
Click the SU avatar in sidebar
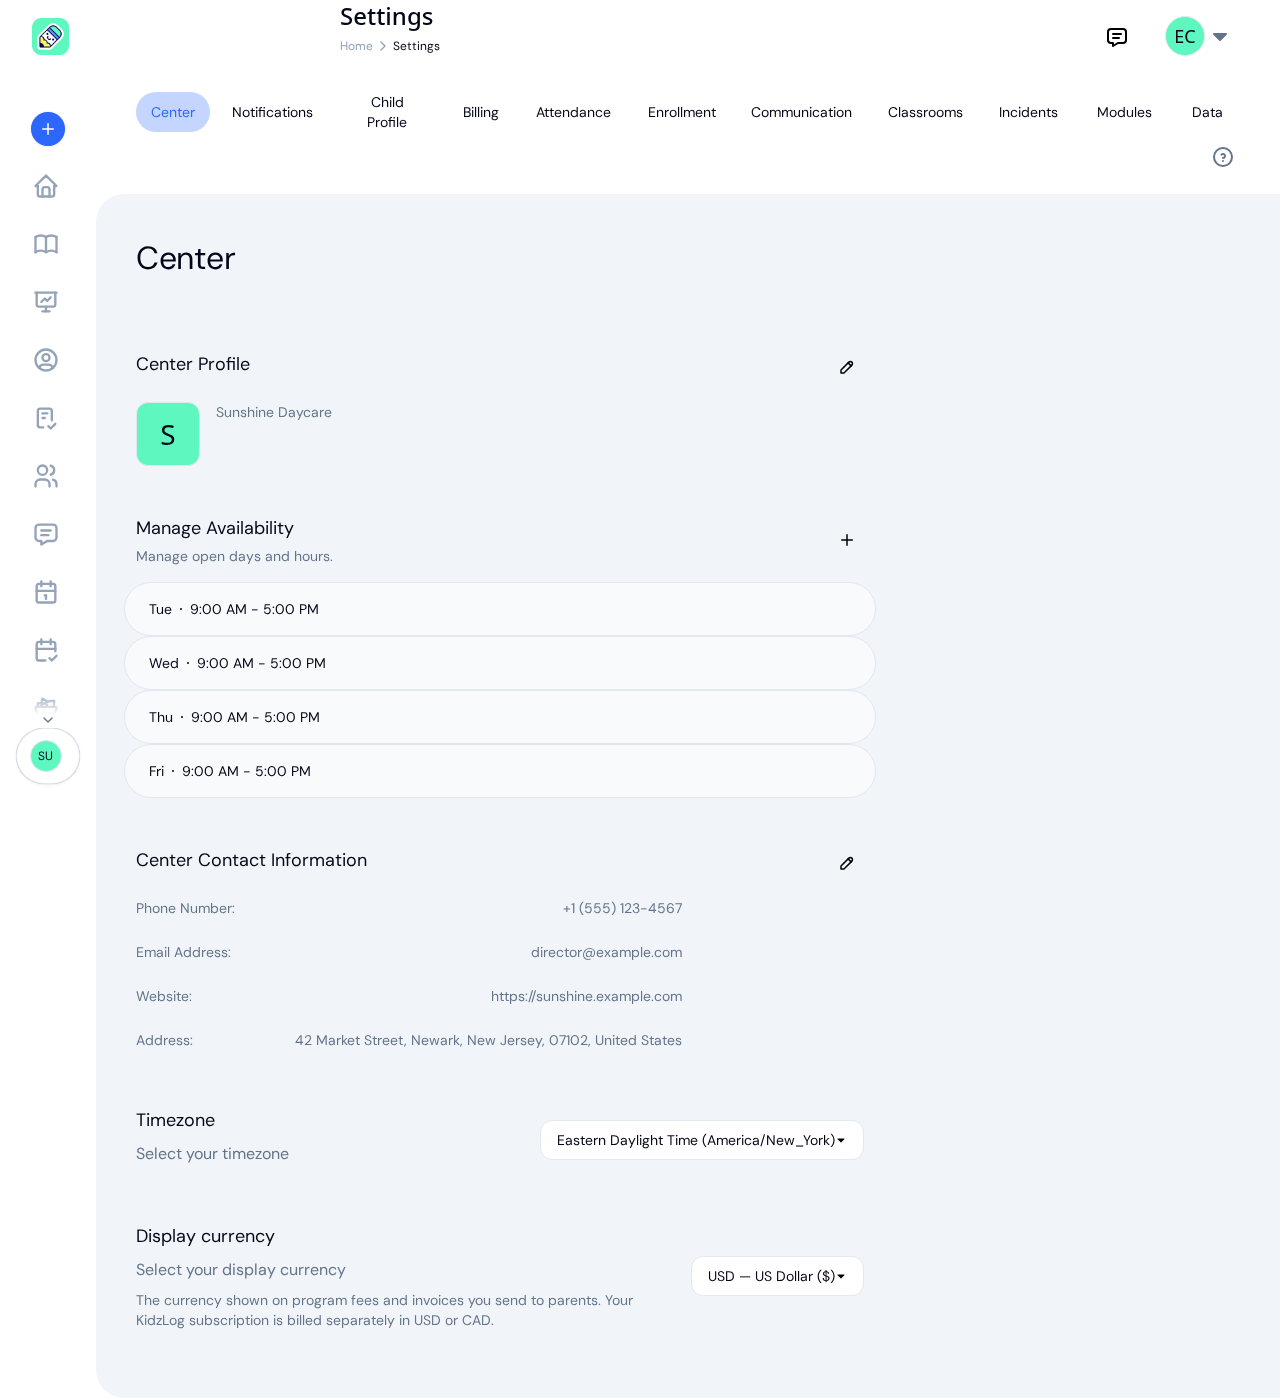tap(46, 756)
